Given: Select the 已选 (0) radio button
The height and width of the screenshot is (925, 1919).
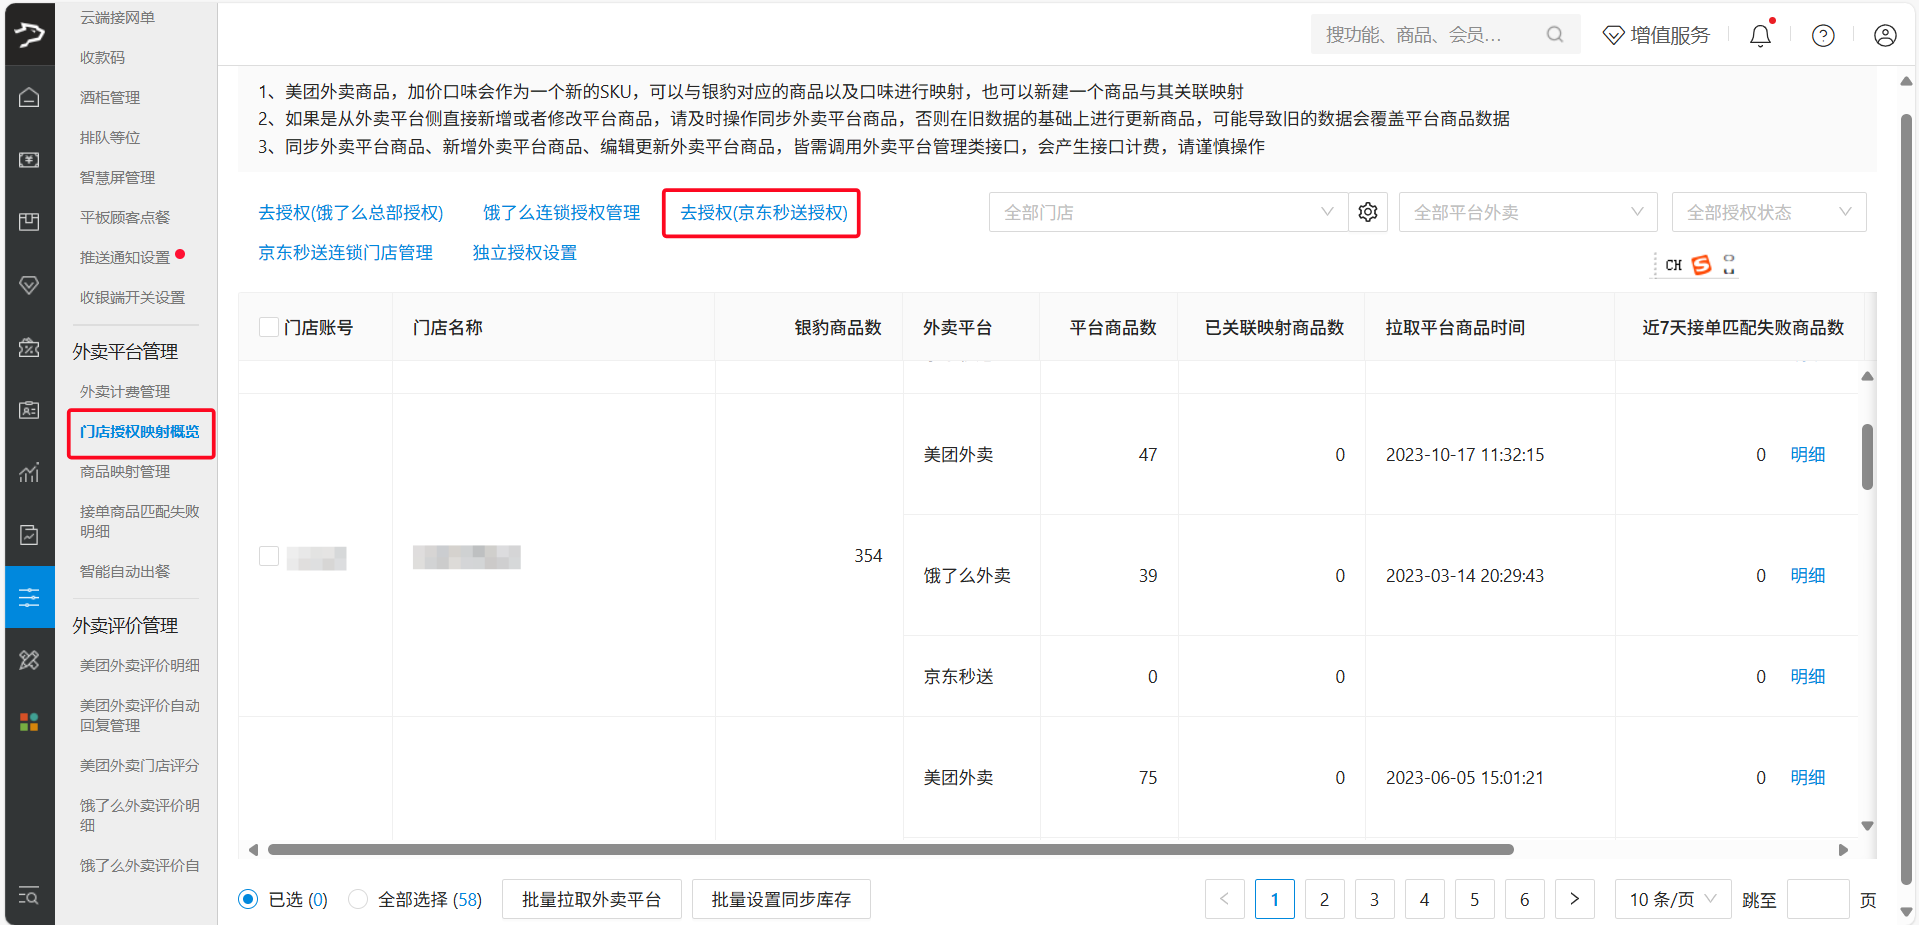Looking at the screenshot, I should coord(248,900).
